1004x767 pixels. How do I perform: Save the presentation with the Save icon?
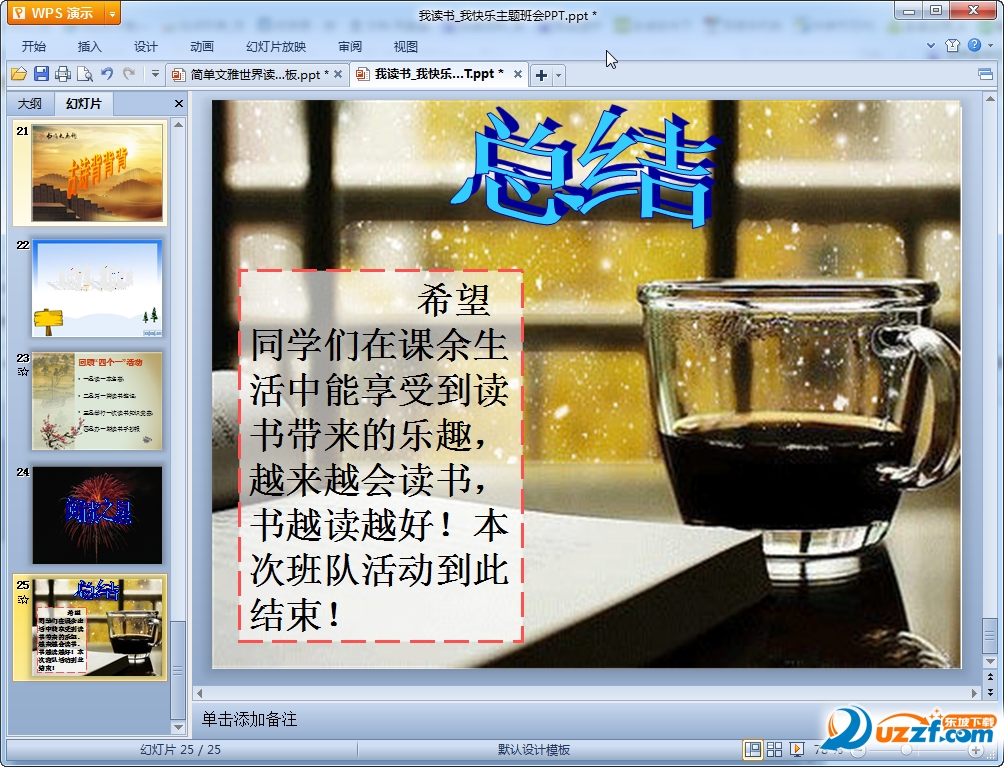41,73
